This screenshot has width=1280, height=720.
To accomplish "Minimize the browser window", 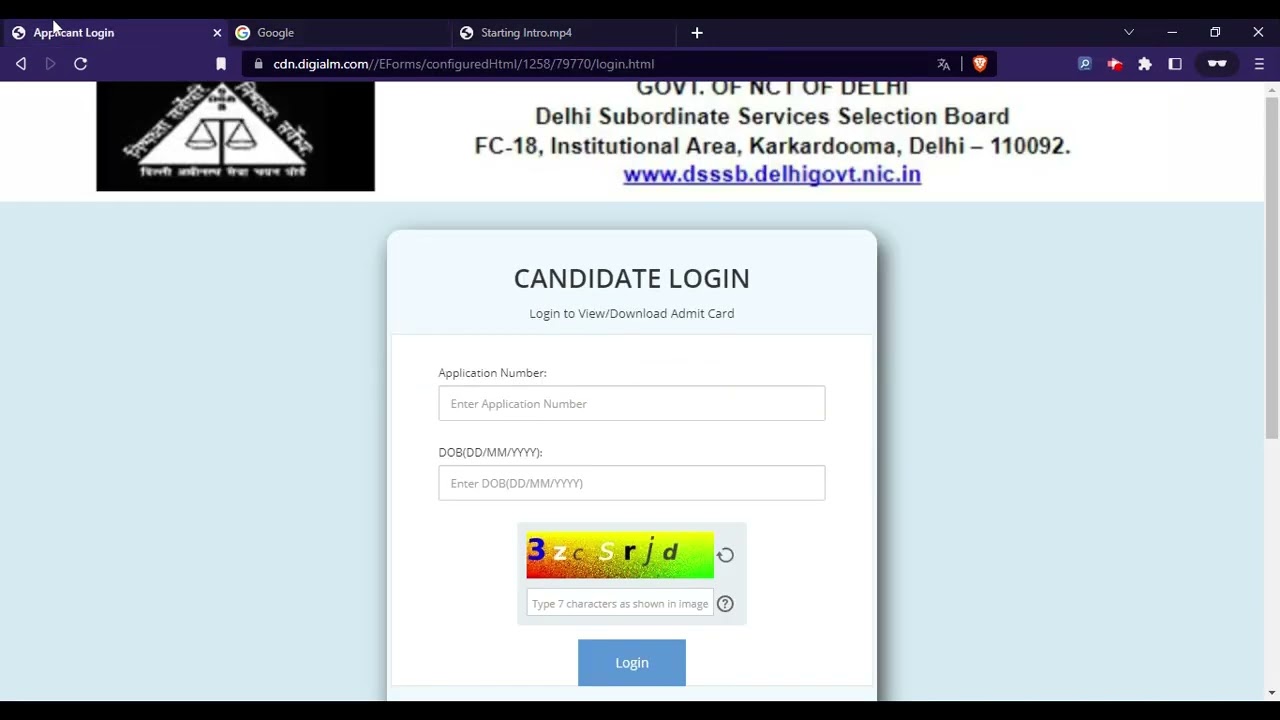I will (1172, 33).
